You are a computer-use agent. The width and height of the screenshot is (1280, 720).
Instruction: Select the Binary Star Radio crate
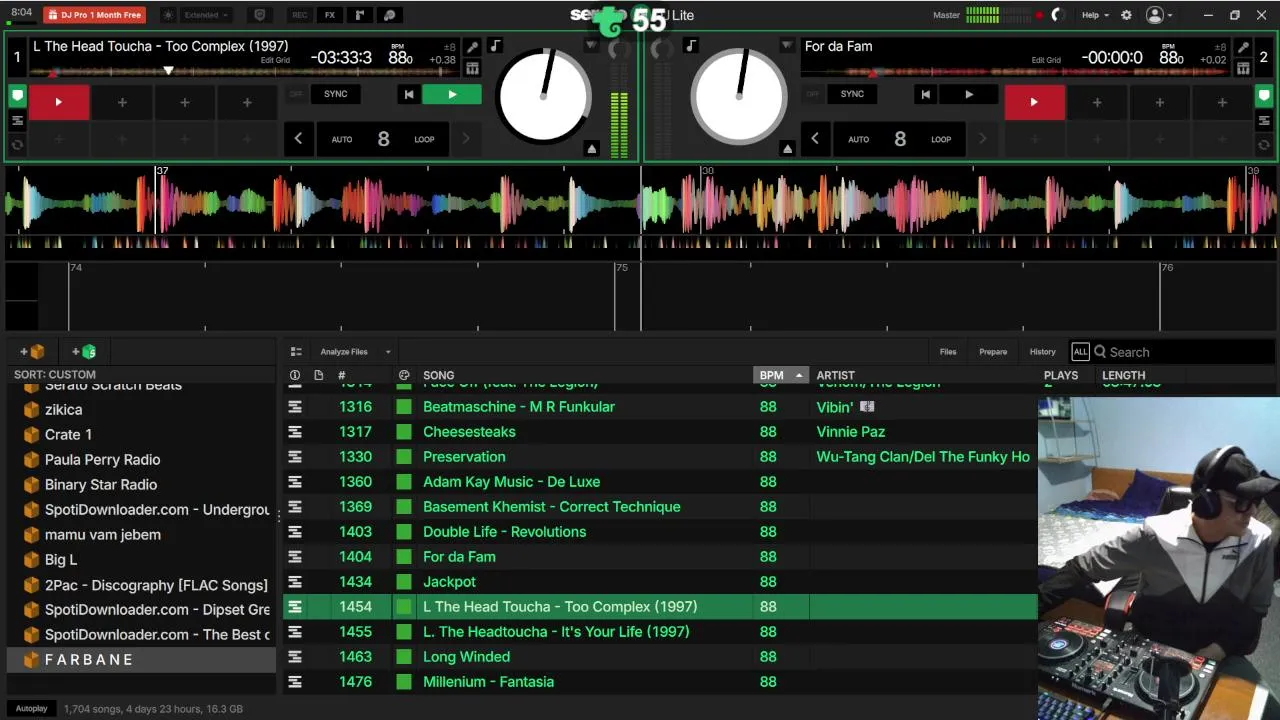pyautogui.click(x=100, y=485)
